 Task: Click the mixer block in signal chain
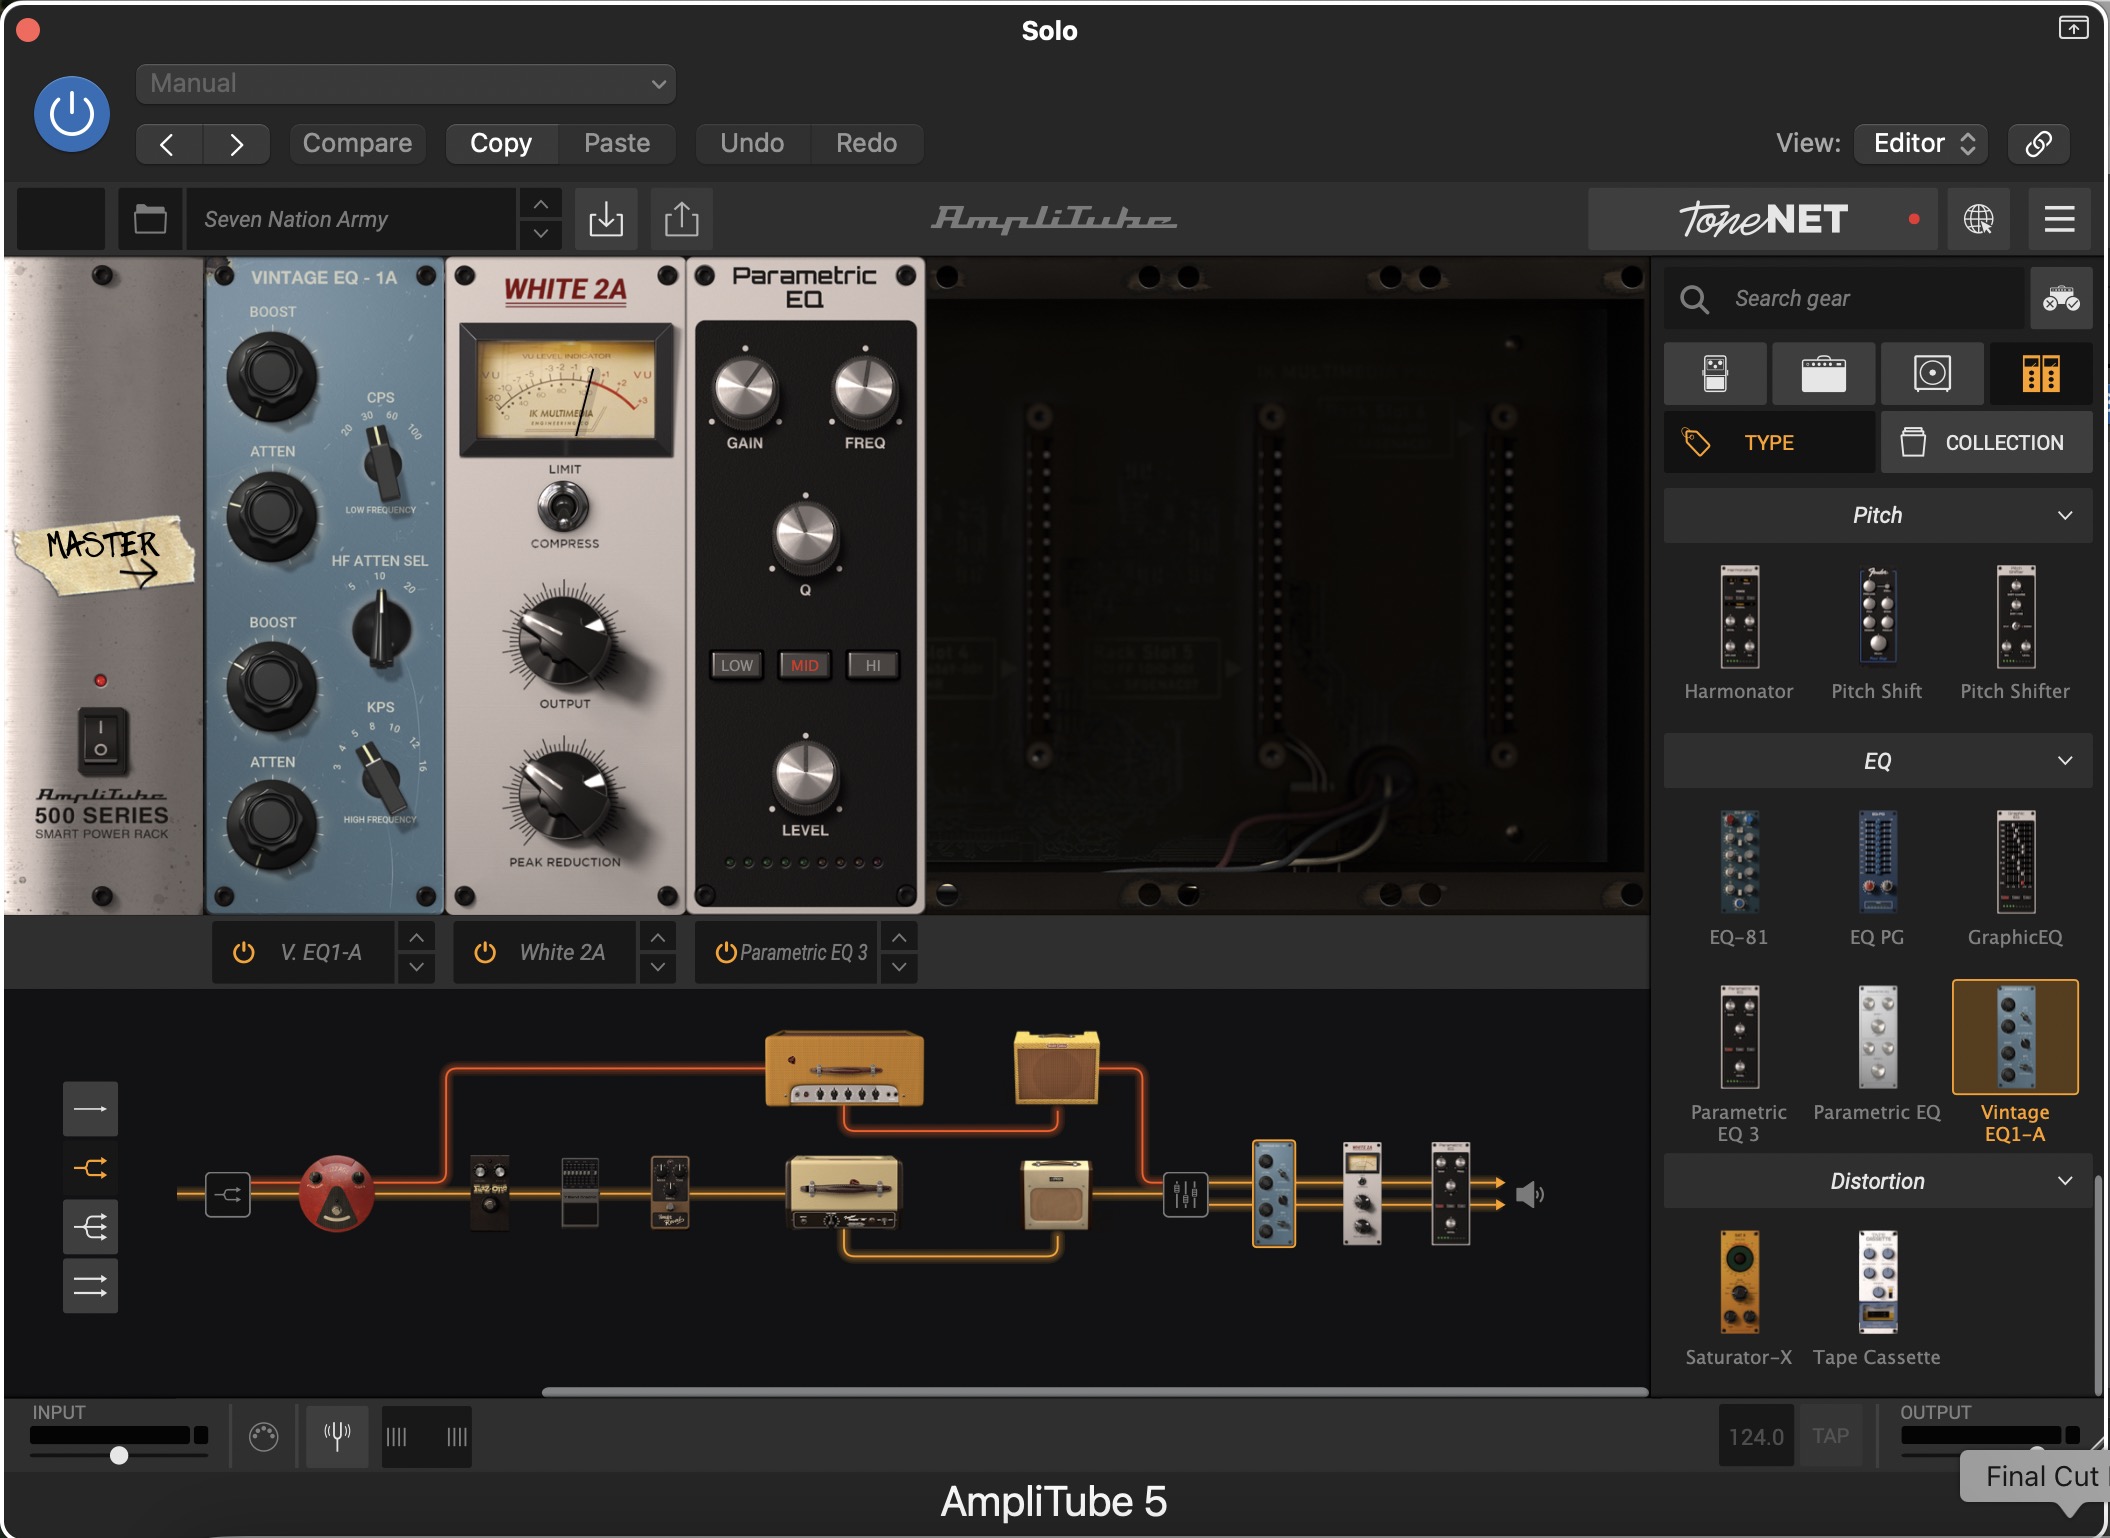coord(1185,1194)
